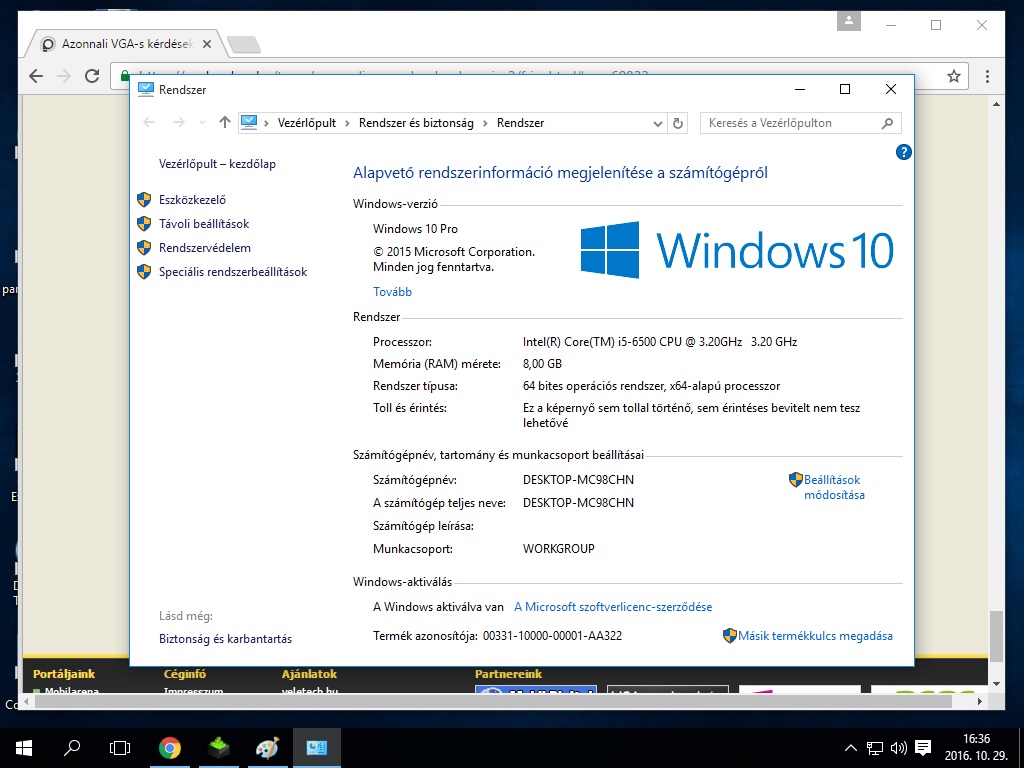The width and height of the screenshot is (1024, 768).
Task: Open recent locations dropdown chevron
Action: point(202,123)
